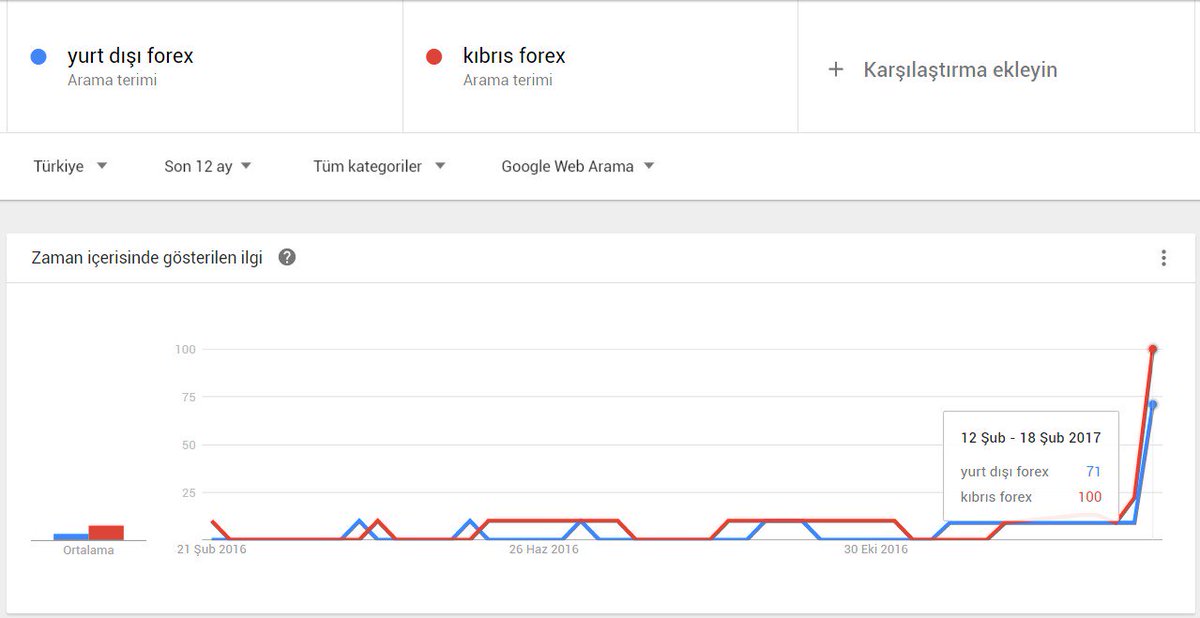The image size is (1200, 618).
Task: Edit the kıbrıs forex search term
Action: pyautogui.click(x=514, y=56)
